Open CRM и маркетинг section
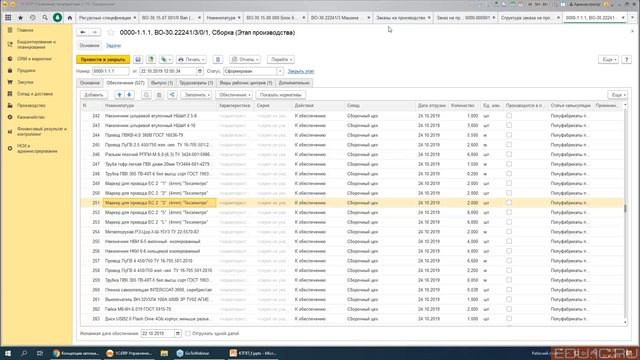The image size is (640, 360). pyautogui.click(x=34, y=59)
